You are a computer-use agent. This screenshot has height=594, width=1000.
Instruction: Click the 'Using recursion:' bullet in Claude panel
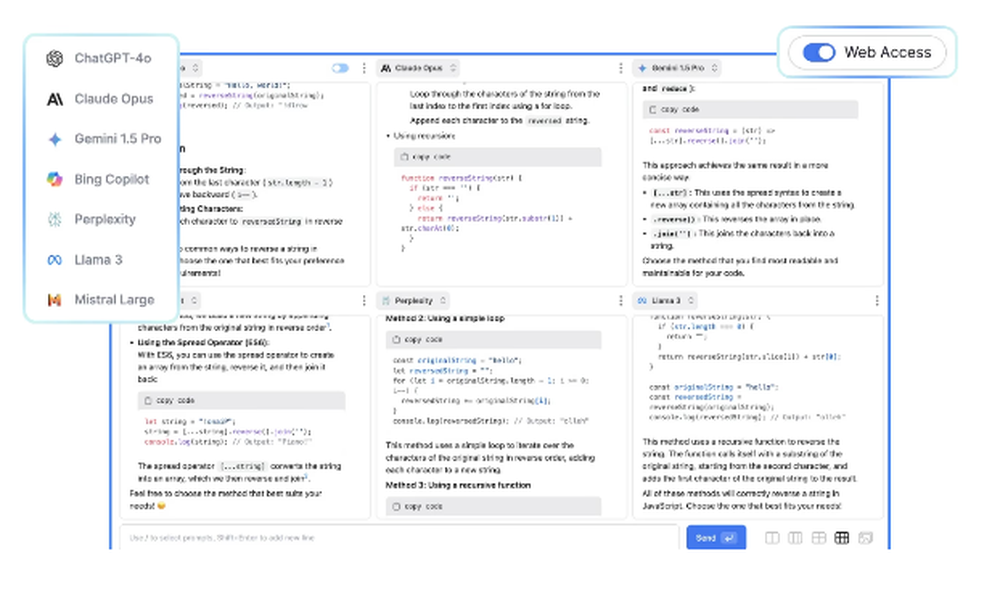423,136
